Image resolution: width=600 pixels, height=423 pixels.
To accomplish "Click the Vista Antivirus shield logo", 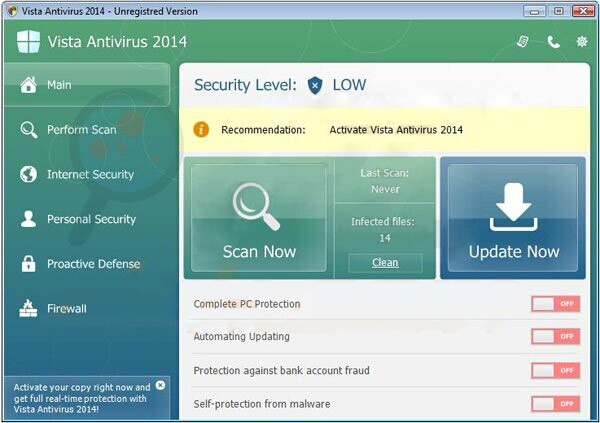I will (x=28, y=41).
